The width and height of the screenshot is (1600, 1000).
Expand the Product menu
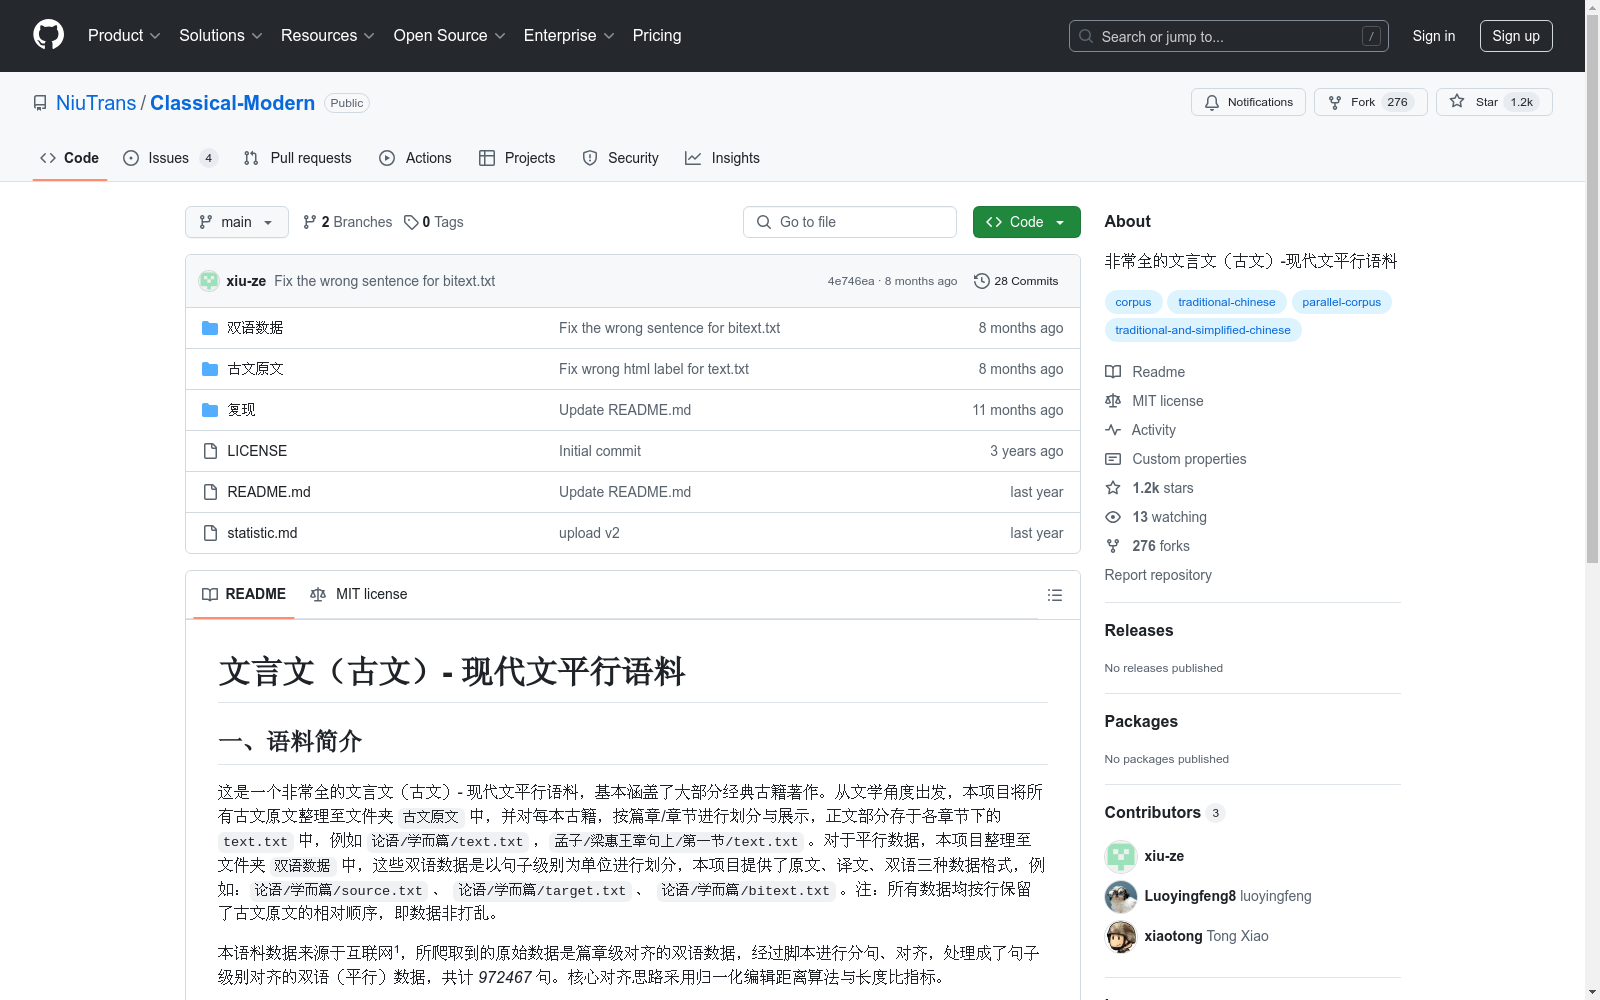[x=124, y=35]
